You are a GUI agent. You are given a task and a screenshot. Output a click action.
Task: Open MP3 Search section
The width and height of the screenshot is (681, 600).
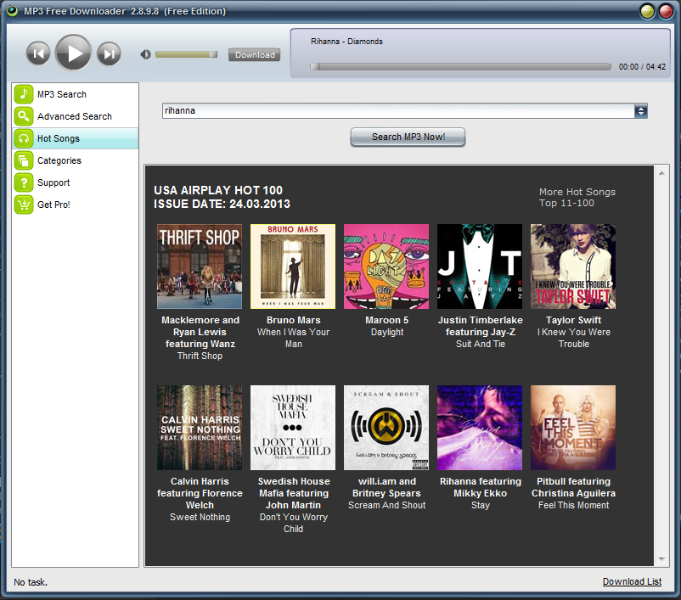tap(75, 94)
